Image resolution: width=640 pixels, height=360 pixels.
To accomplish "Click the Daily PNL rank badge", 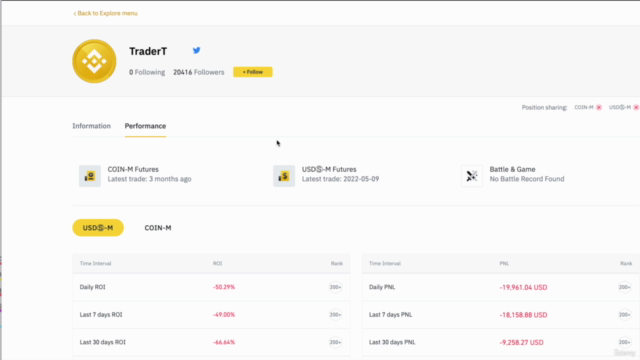I will [x=624, y=287].
